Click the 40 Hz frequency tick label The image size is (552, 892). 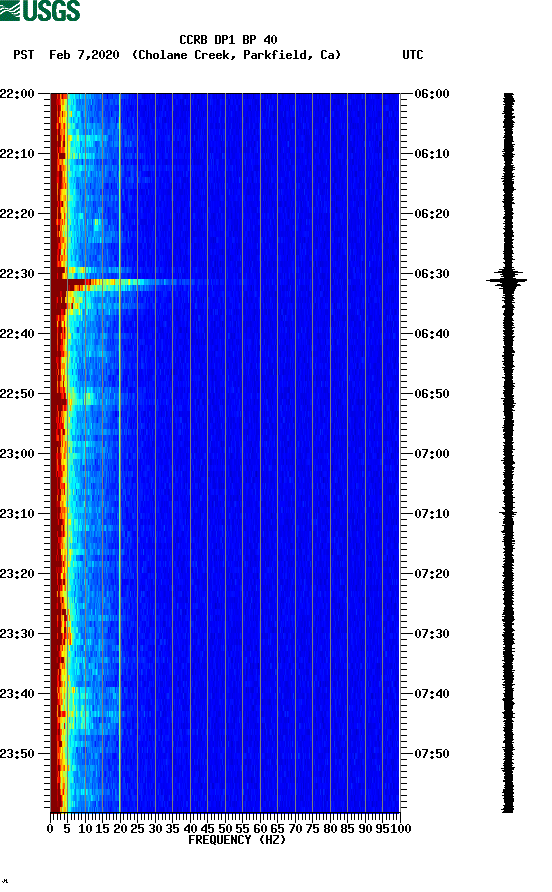click(190, 829)
